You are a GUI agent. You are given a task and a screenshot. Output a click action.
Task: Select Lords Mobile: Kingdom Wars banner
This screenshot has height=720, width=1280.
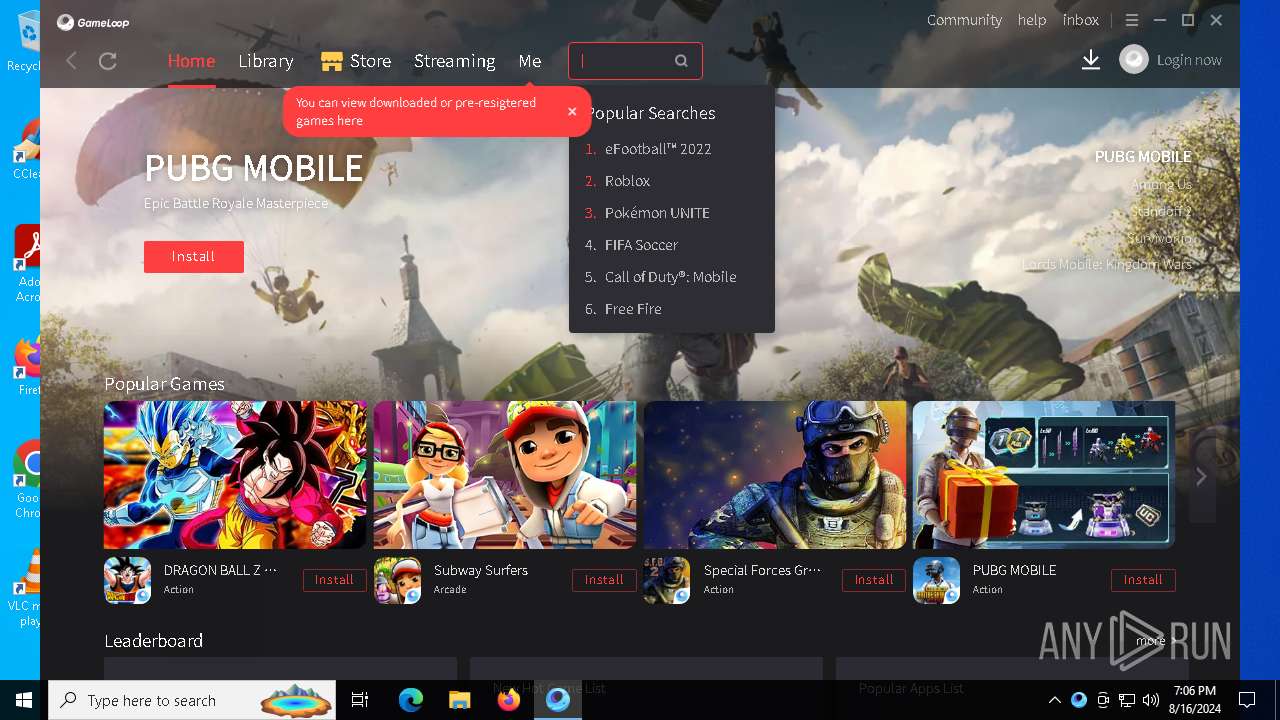click(x=1107, y=265)
